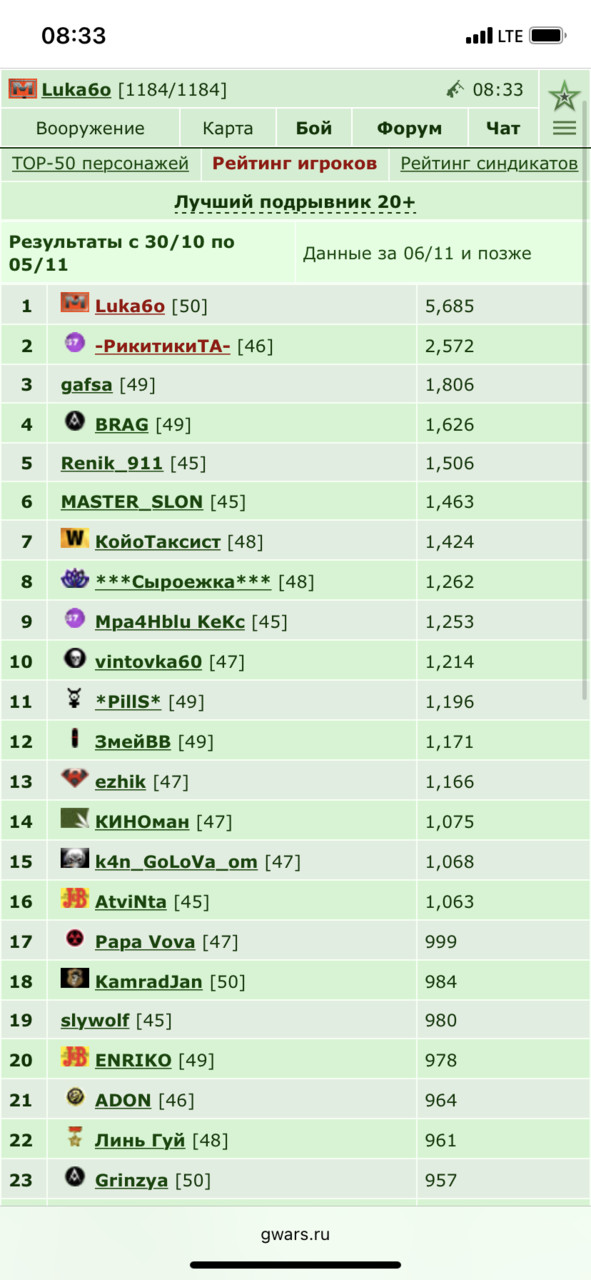Open Рейтинг синдикатов link
Viewport: 591px width, 1280px height.
point(489,164)
